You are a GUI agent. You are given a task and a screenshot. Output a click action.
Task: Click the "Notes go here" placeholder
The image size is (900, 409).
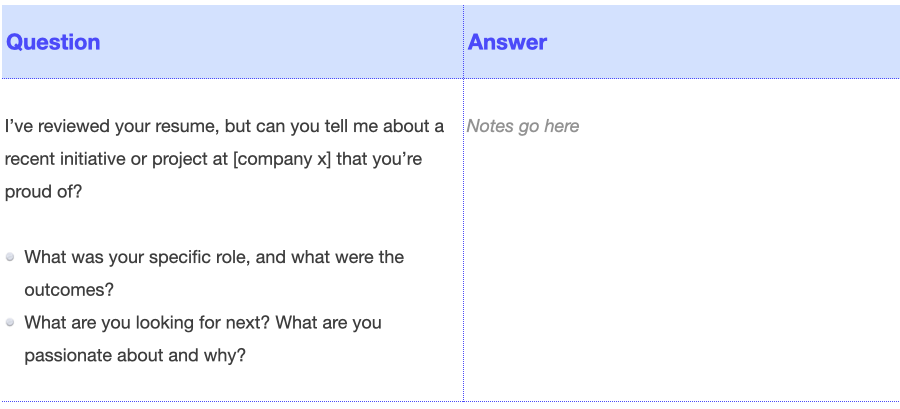click(x=523, y=126)
